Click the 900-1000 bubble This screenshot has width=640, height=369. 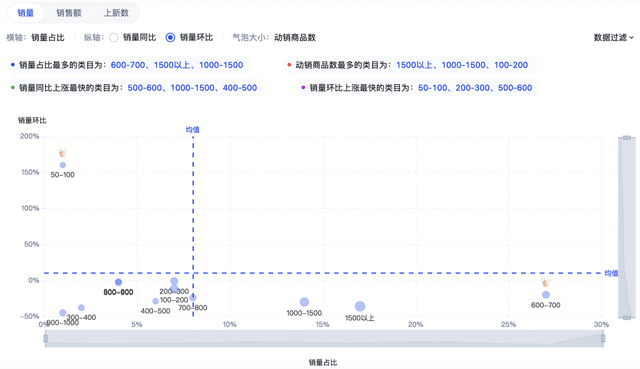(x=62, y=313)
